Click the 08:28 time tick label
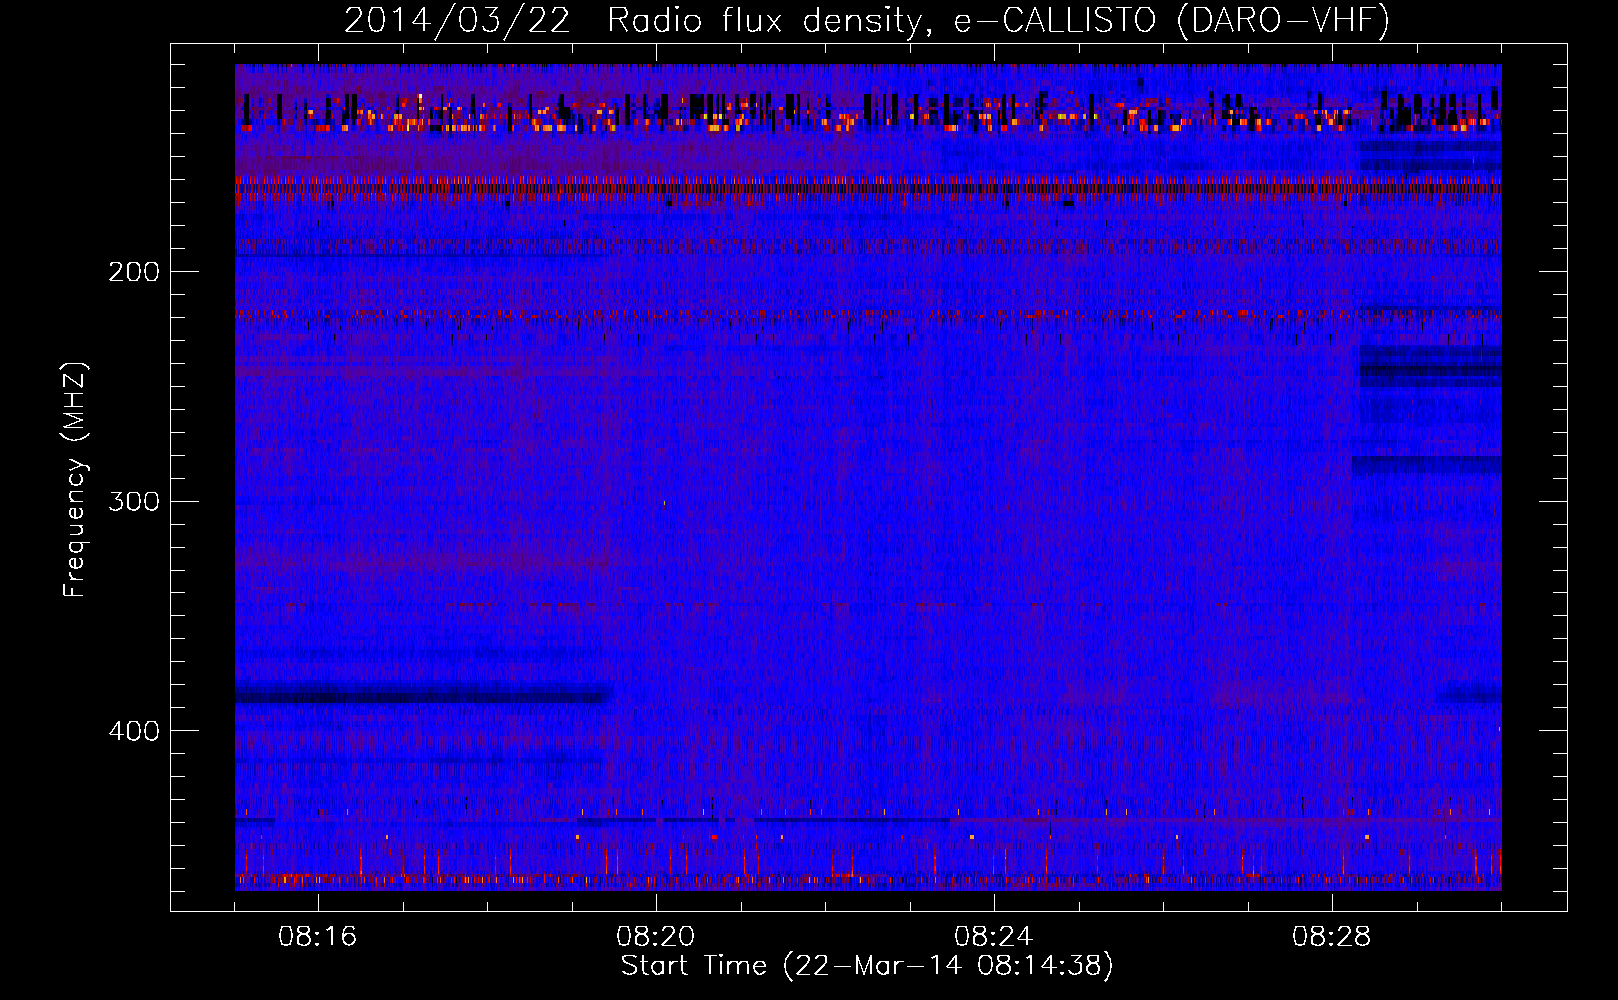The width and height of the screenshot is (1618, 1000). click(x=1332, y=937)
